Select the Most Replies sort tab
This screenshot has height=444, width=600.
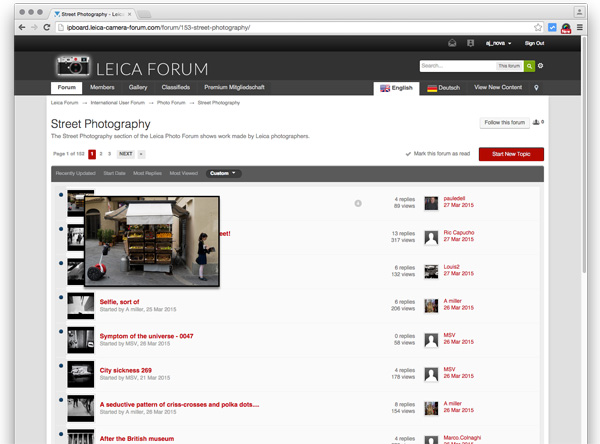147,173
